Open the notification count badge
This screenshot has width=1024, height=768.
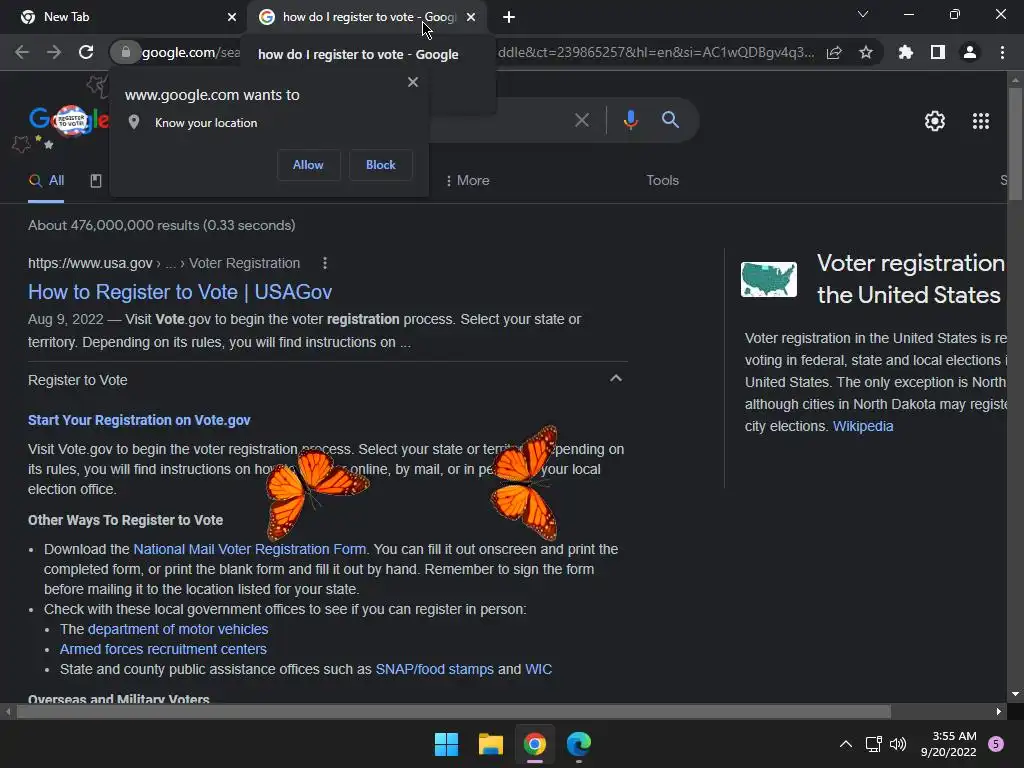(x=996, y=744)
